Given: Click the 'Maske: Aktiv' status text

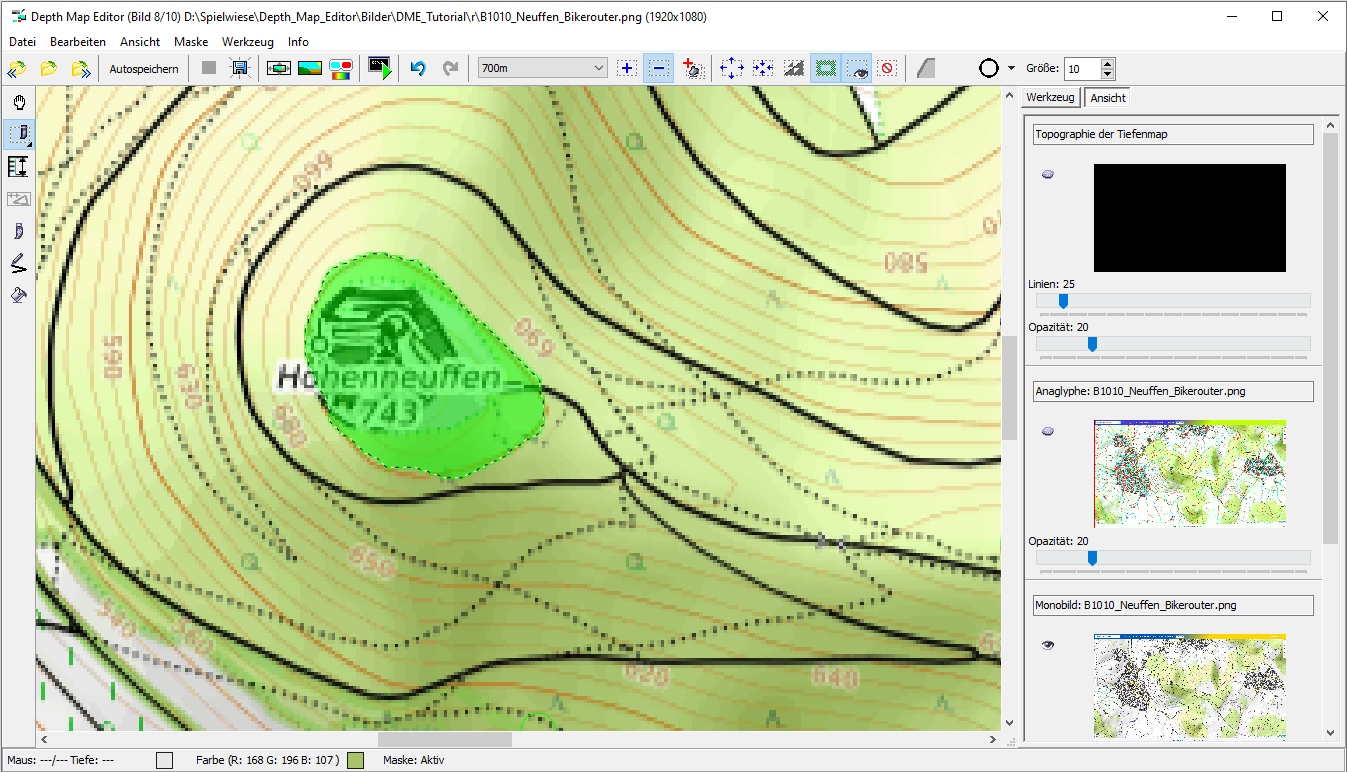Looking at the screenshot, I should click(414, 760).
